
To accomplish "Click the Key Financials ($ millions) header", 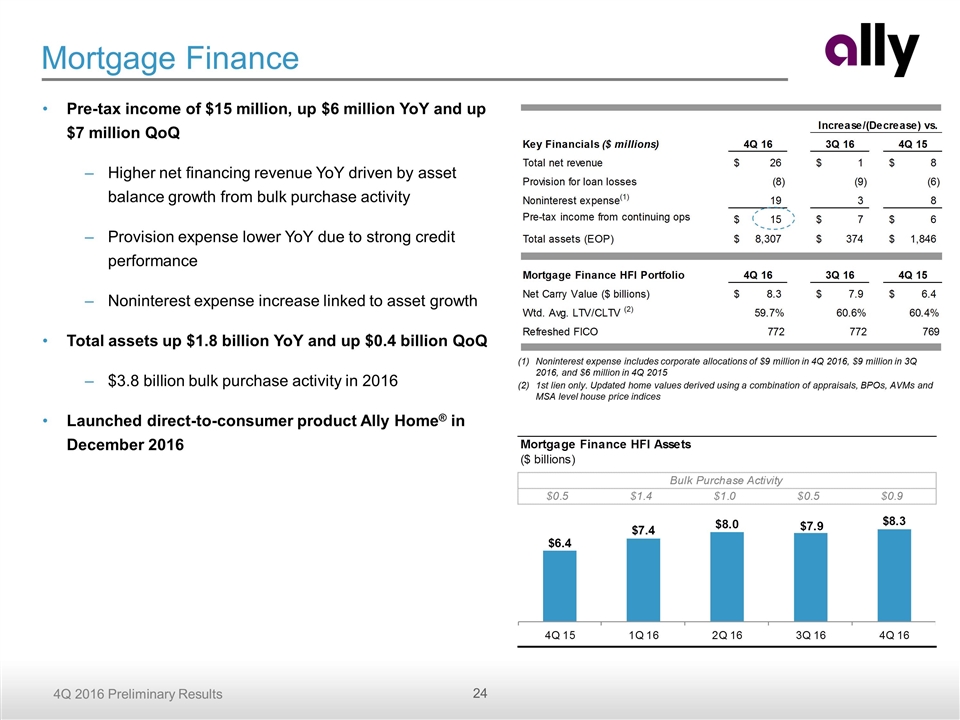I will click(x=591, y=144).
